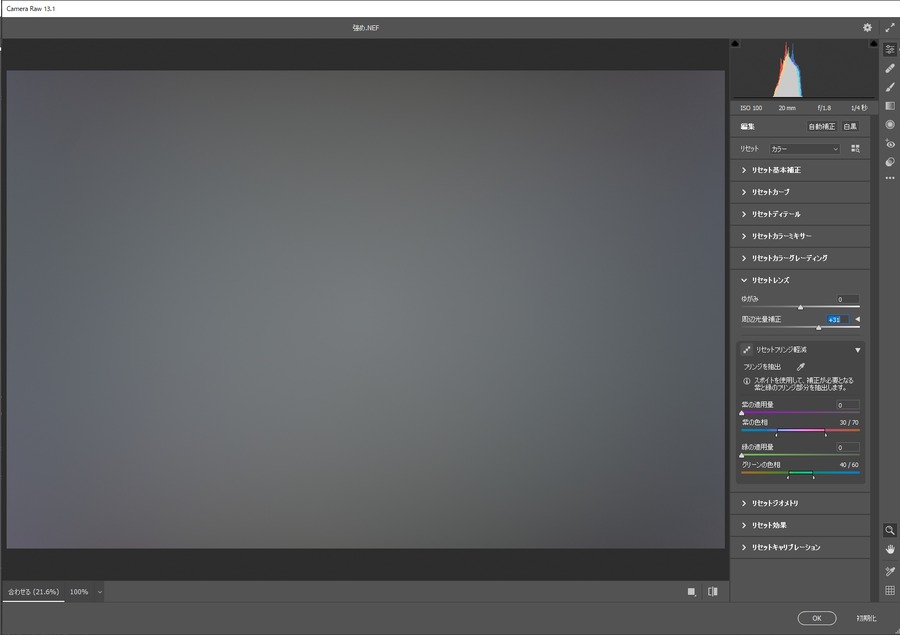Select the Hand tool

891,549
